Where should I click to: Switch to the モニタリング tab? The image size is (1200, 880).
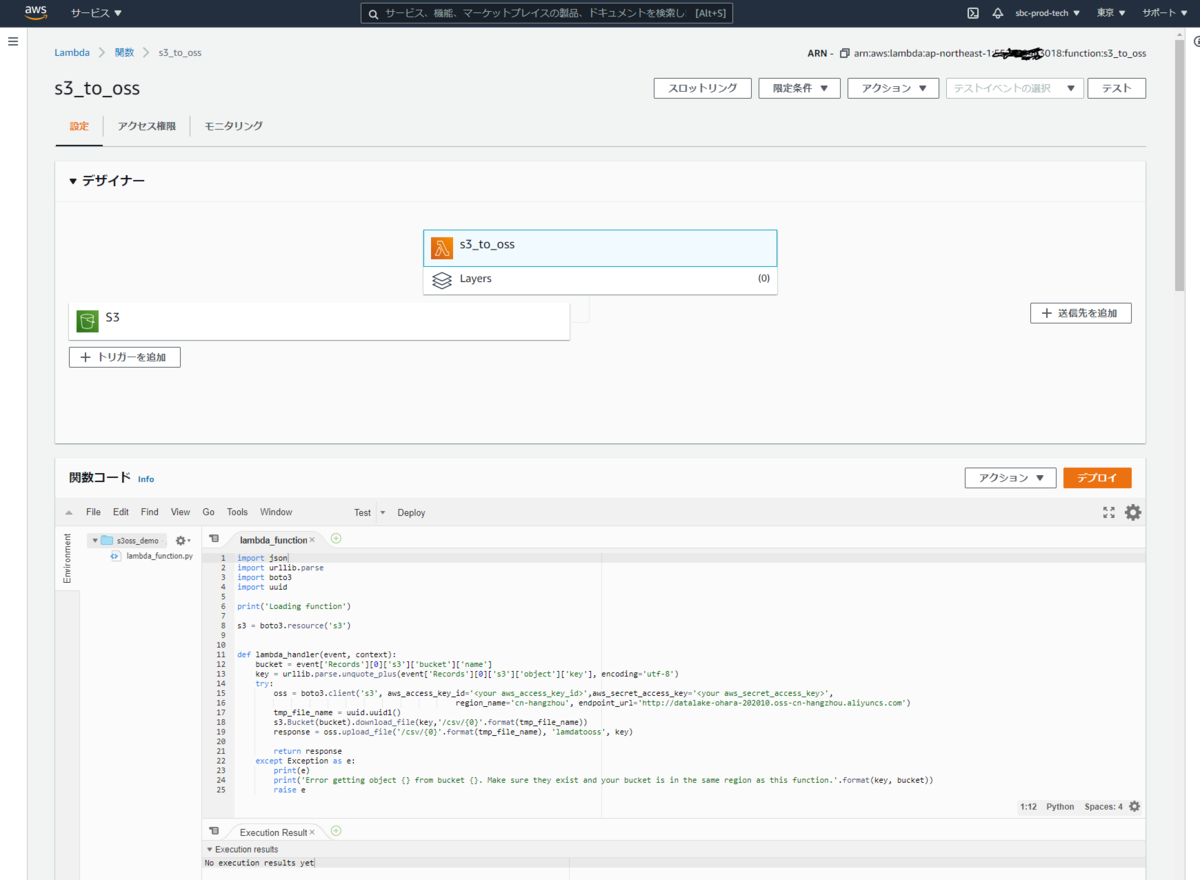(x=233, y=126)
